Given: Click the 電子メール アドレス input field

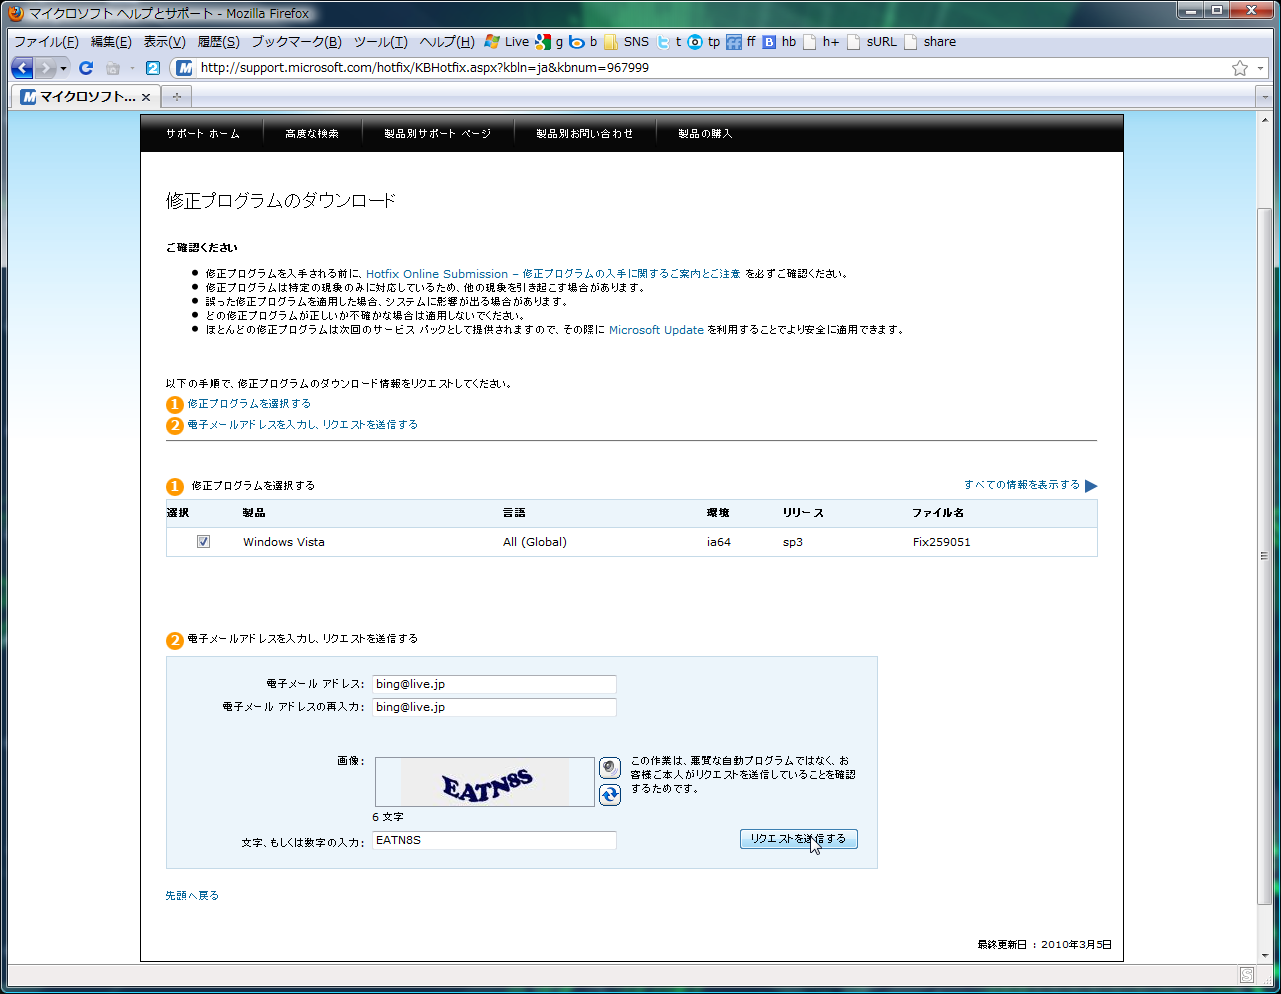Looking at the screenshot, I should coord(494,684).
